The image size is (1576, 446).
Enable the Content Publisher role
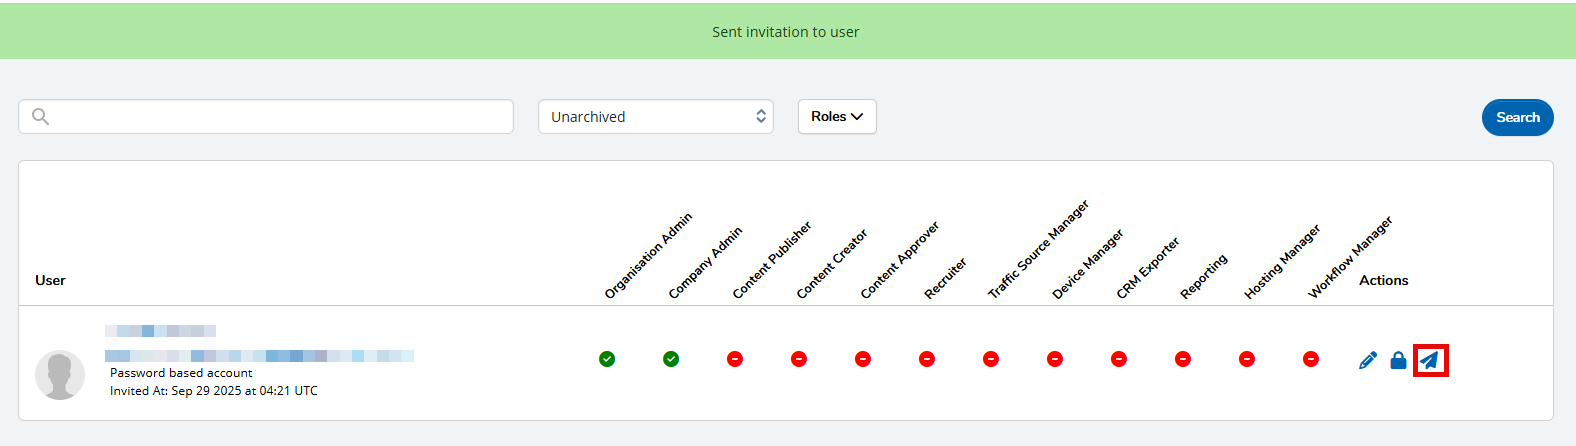735,359
